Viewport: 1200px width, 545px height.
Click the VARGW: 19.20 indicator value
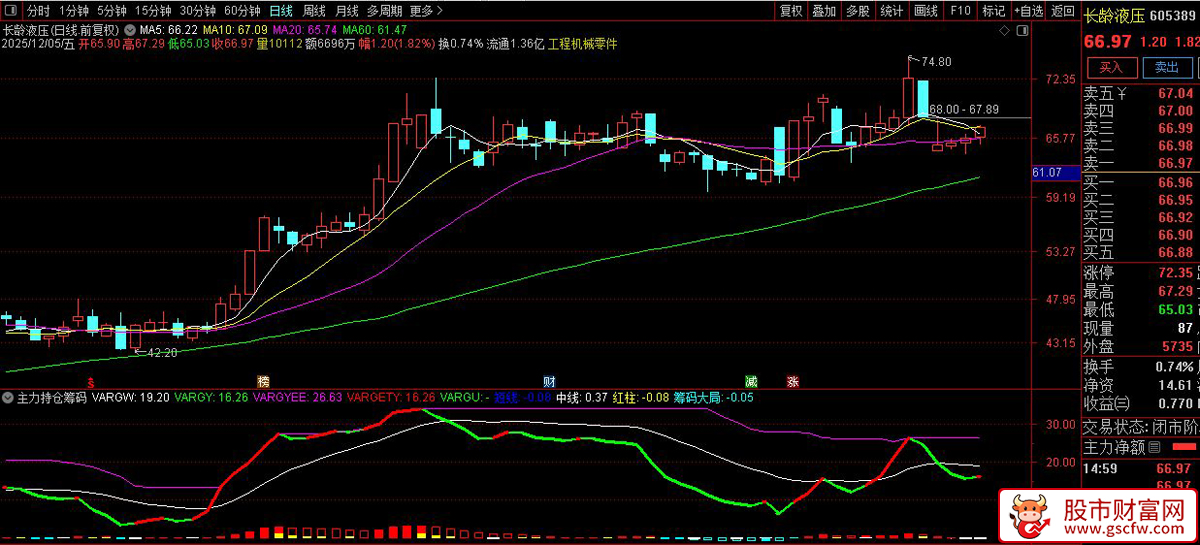pos(131,397)
